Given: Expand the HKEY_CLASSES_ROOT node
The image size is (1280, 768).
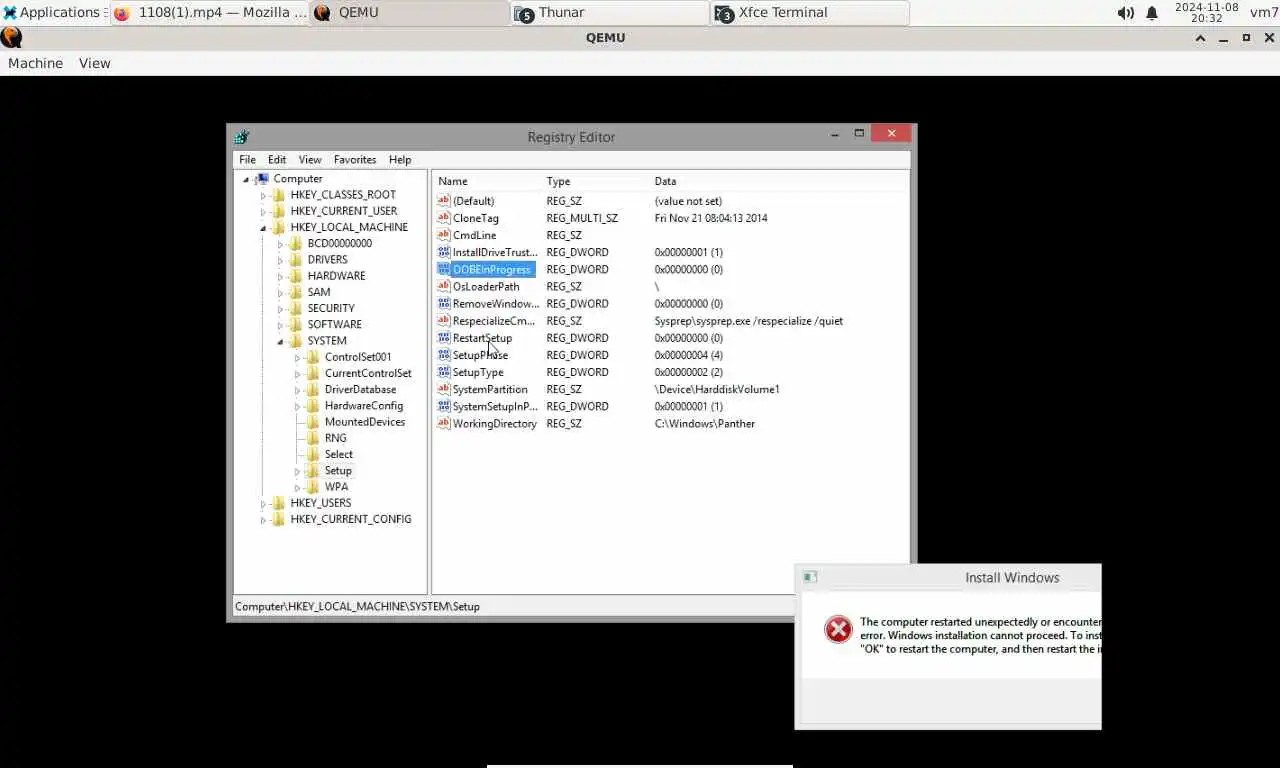Looking at the screenshot, I should coord(263,195).
